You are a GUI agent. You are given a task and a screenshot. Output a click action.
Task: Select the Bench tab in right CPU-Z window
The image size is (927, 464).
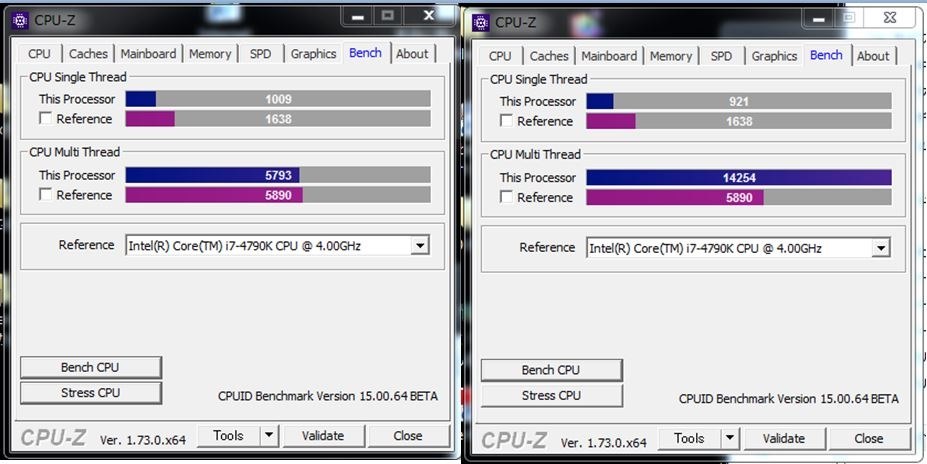tap(826, 54)
